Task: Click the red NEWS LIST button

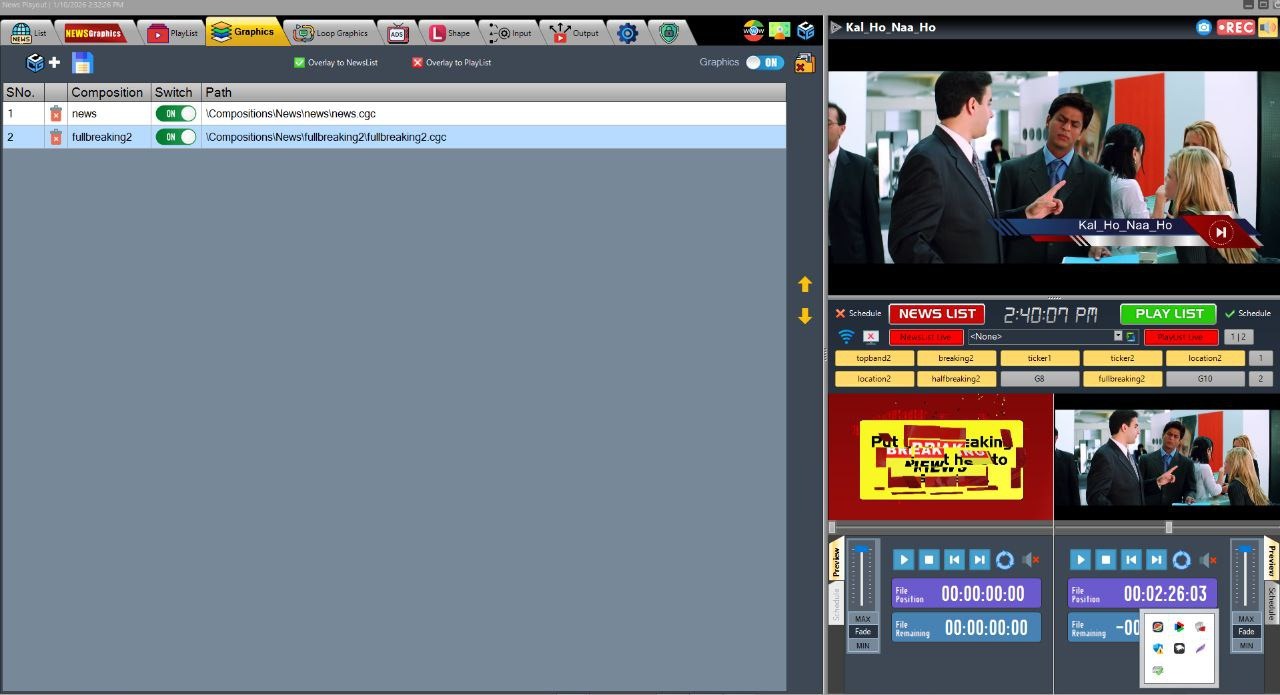Action: click(936, 314)
